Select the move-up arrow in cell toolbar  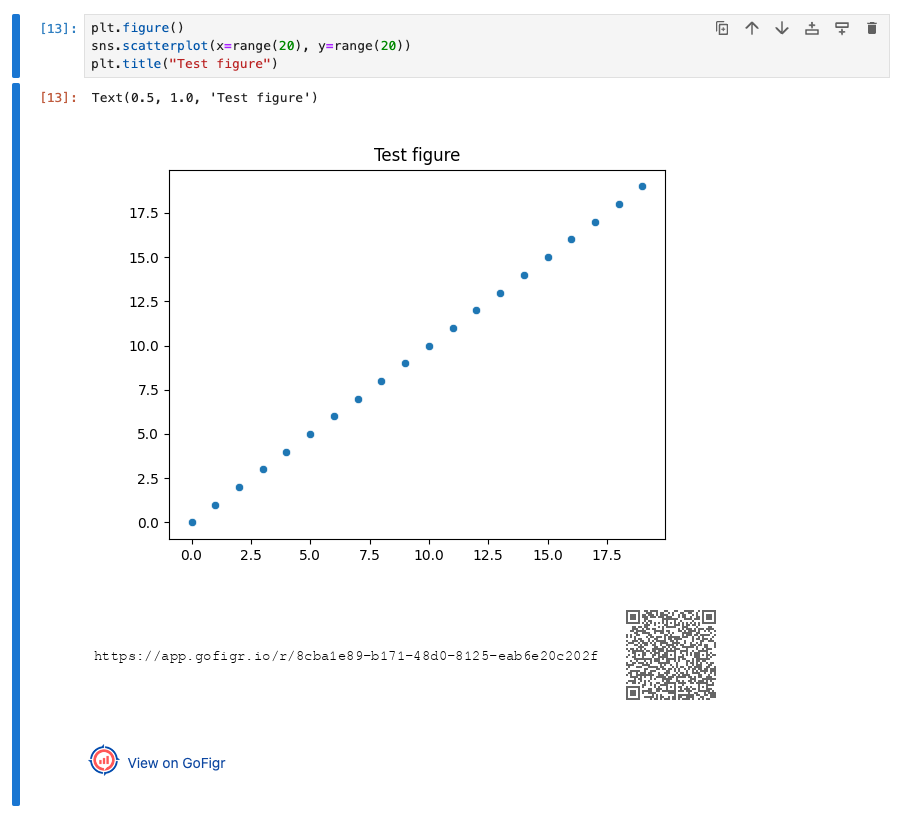point(752,28)
